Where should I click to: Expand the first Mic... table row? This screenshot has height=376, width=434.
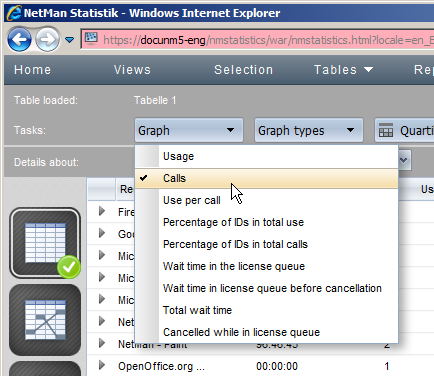(x=102, y=255)
